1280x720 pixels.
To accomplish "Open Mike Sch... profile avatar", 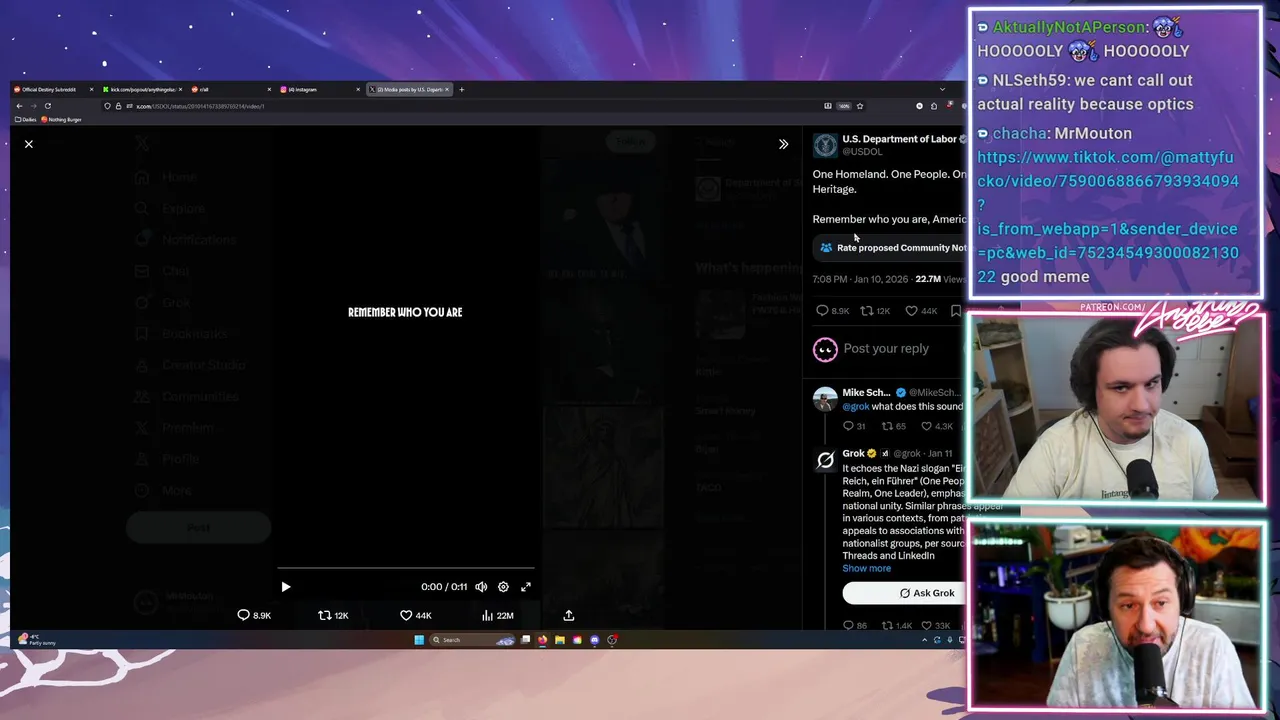I will tap(825, 398).
